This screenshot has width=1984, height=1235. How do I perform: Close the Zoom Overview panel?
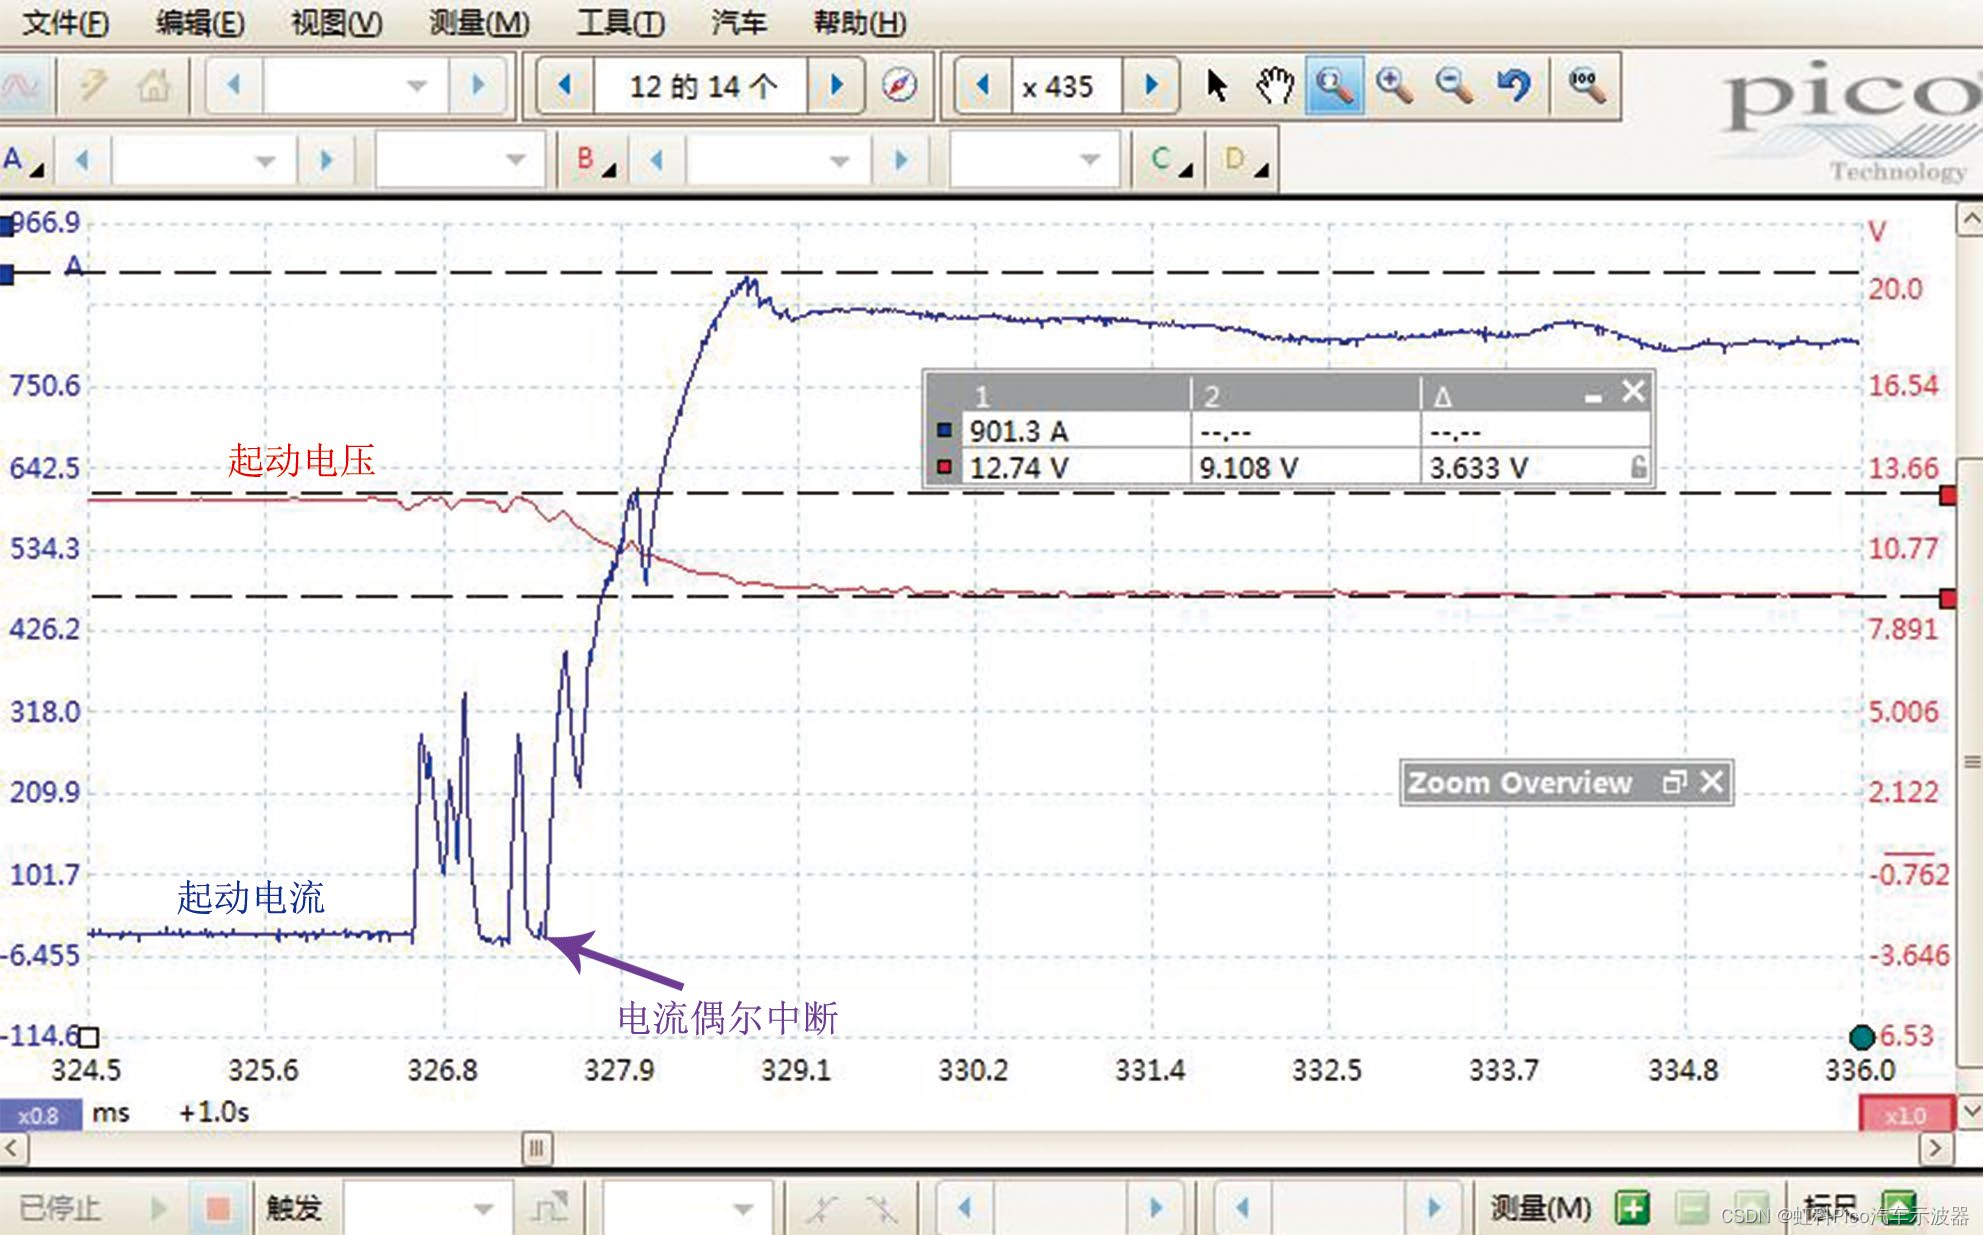point(1712,782)
